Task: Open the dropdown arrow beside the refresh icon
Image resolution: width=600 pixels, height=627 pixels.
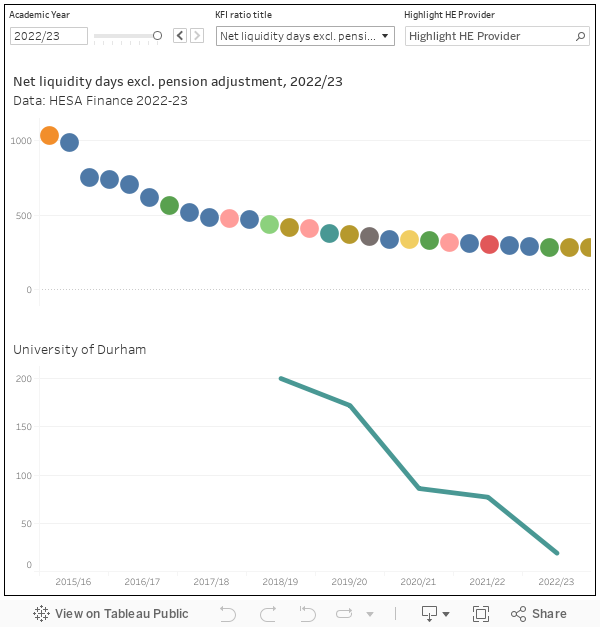Action: (x=370, y=614)
